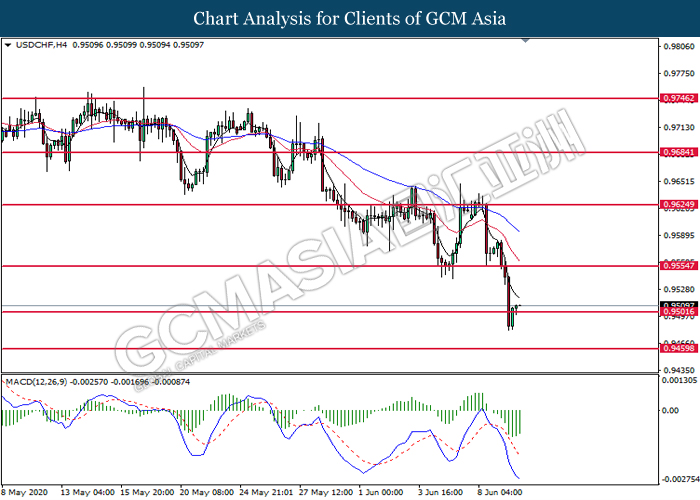Click the 20 May 08:00 time label

click(x=207, y=492)
